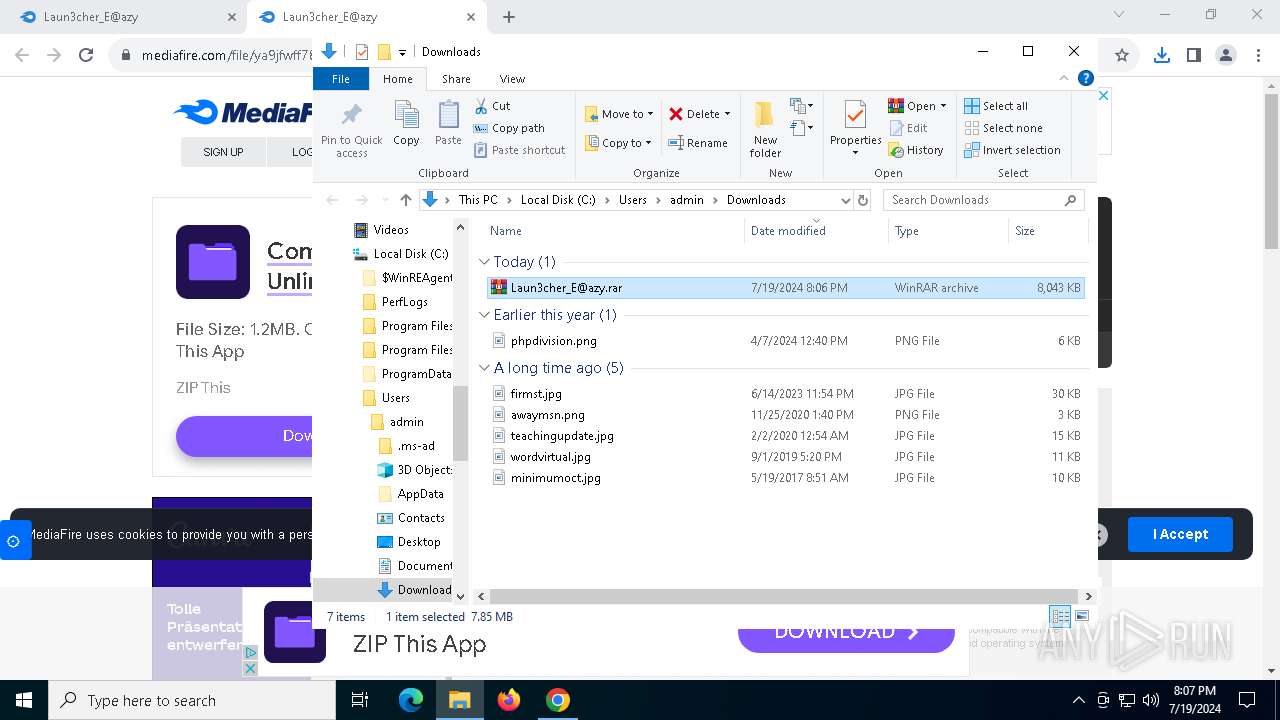
Task: Select the Laun3cher_E@azy.rar file
Action: 785,288
